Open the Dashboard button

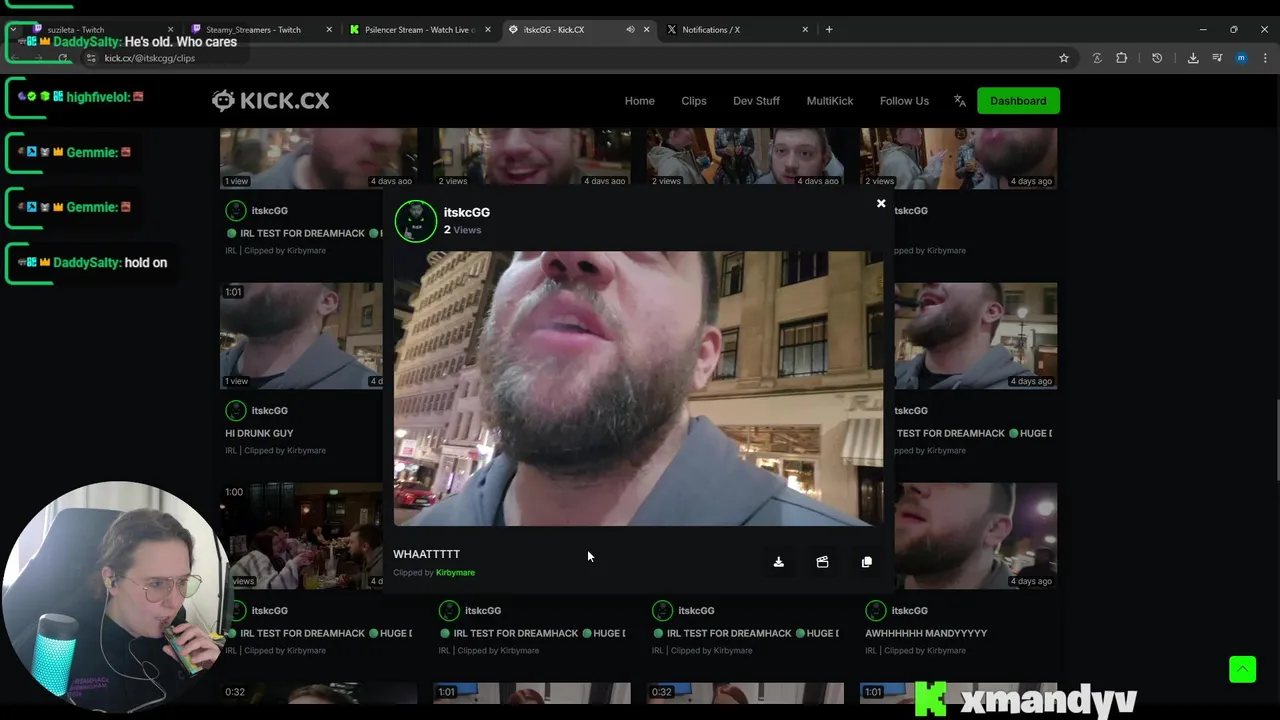point(1018,101)
